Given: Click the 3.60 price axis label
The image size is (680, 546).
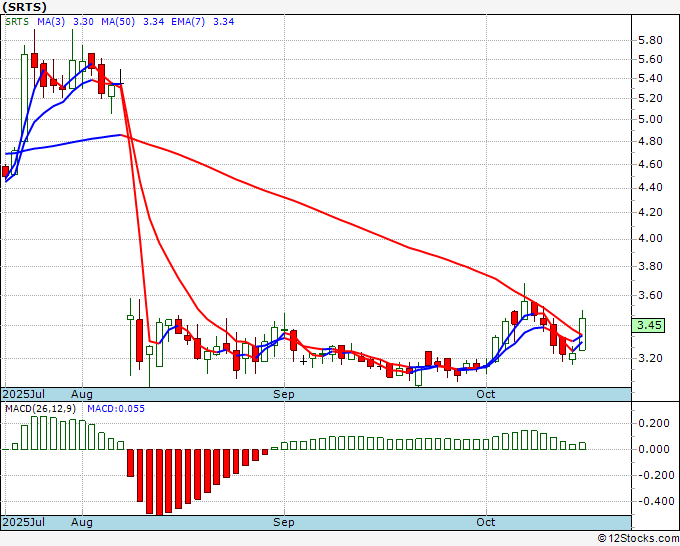Looking at the screenshot, I should (650, 295).
